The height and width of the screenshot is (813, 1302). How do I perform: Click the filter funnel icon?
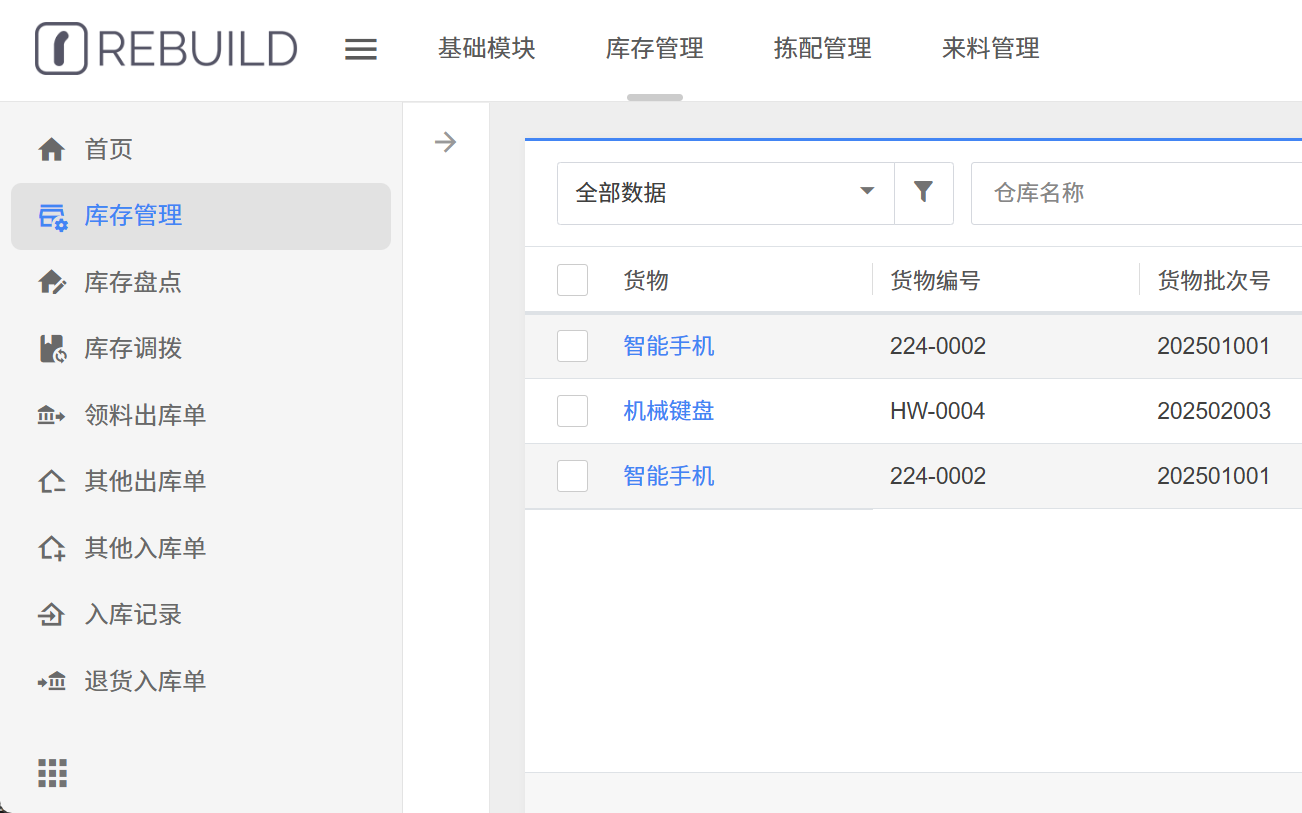pos(923,192)
